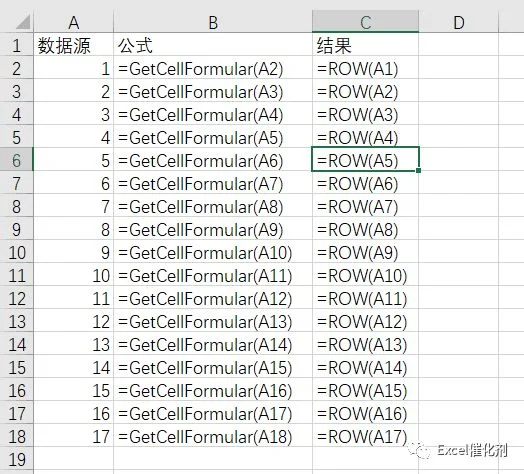Click cell =GetCellFormular(A15)
The image size is (524, 474).
(213, 367)
